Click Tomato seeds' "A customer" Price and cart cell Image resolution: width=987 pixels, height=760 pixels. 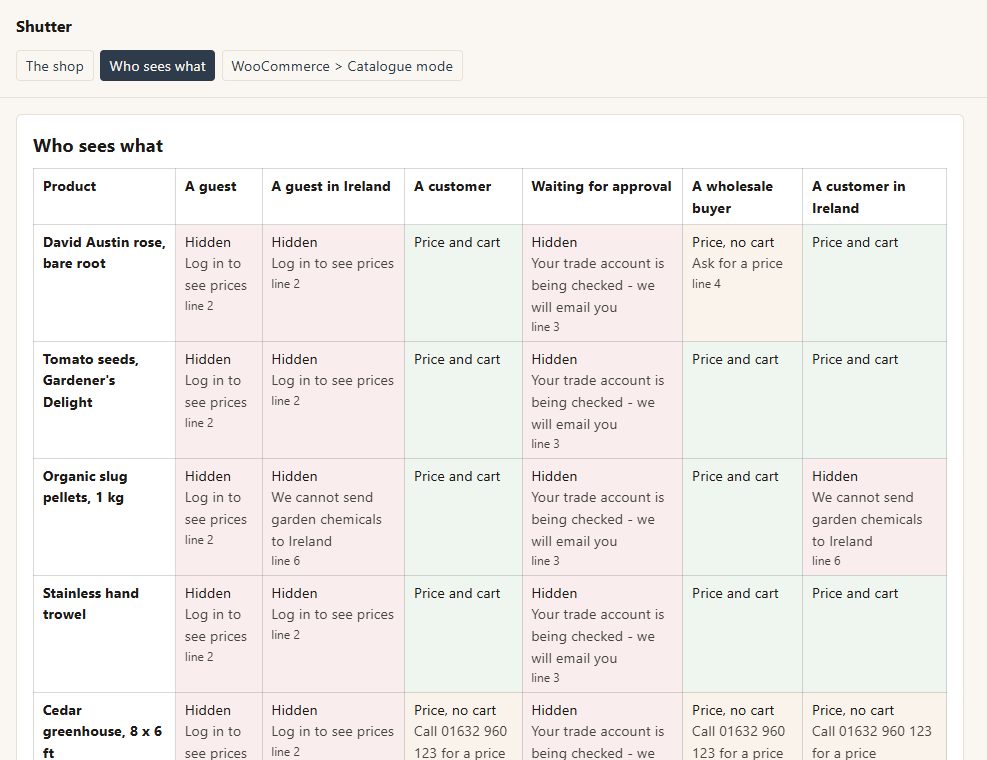coord(463,400)
